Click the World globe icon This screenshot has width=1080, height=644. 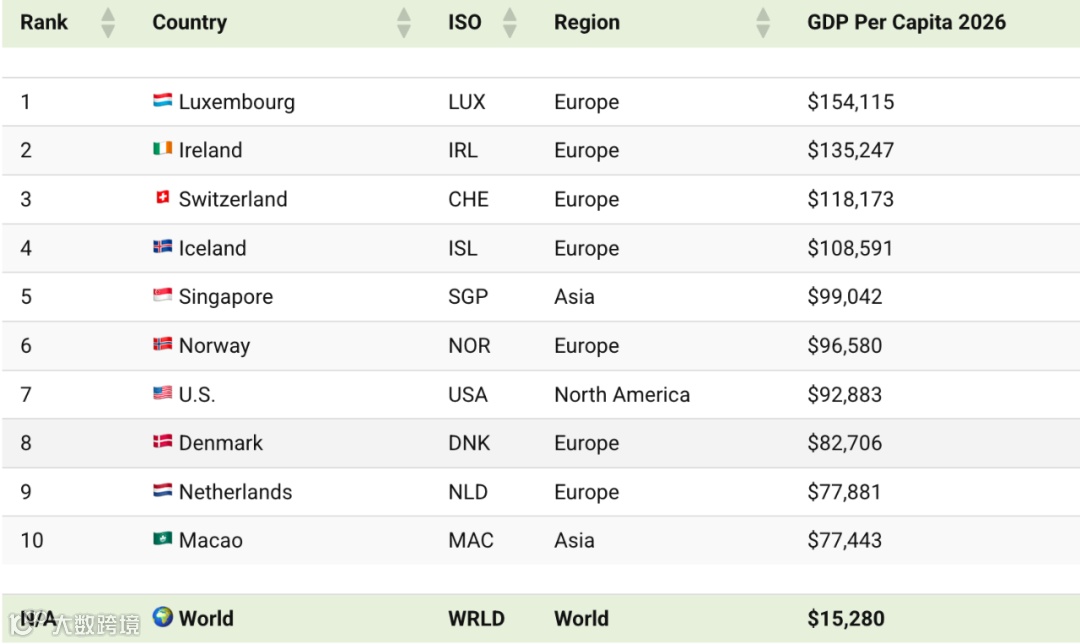[163, 616]
